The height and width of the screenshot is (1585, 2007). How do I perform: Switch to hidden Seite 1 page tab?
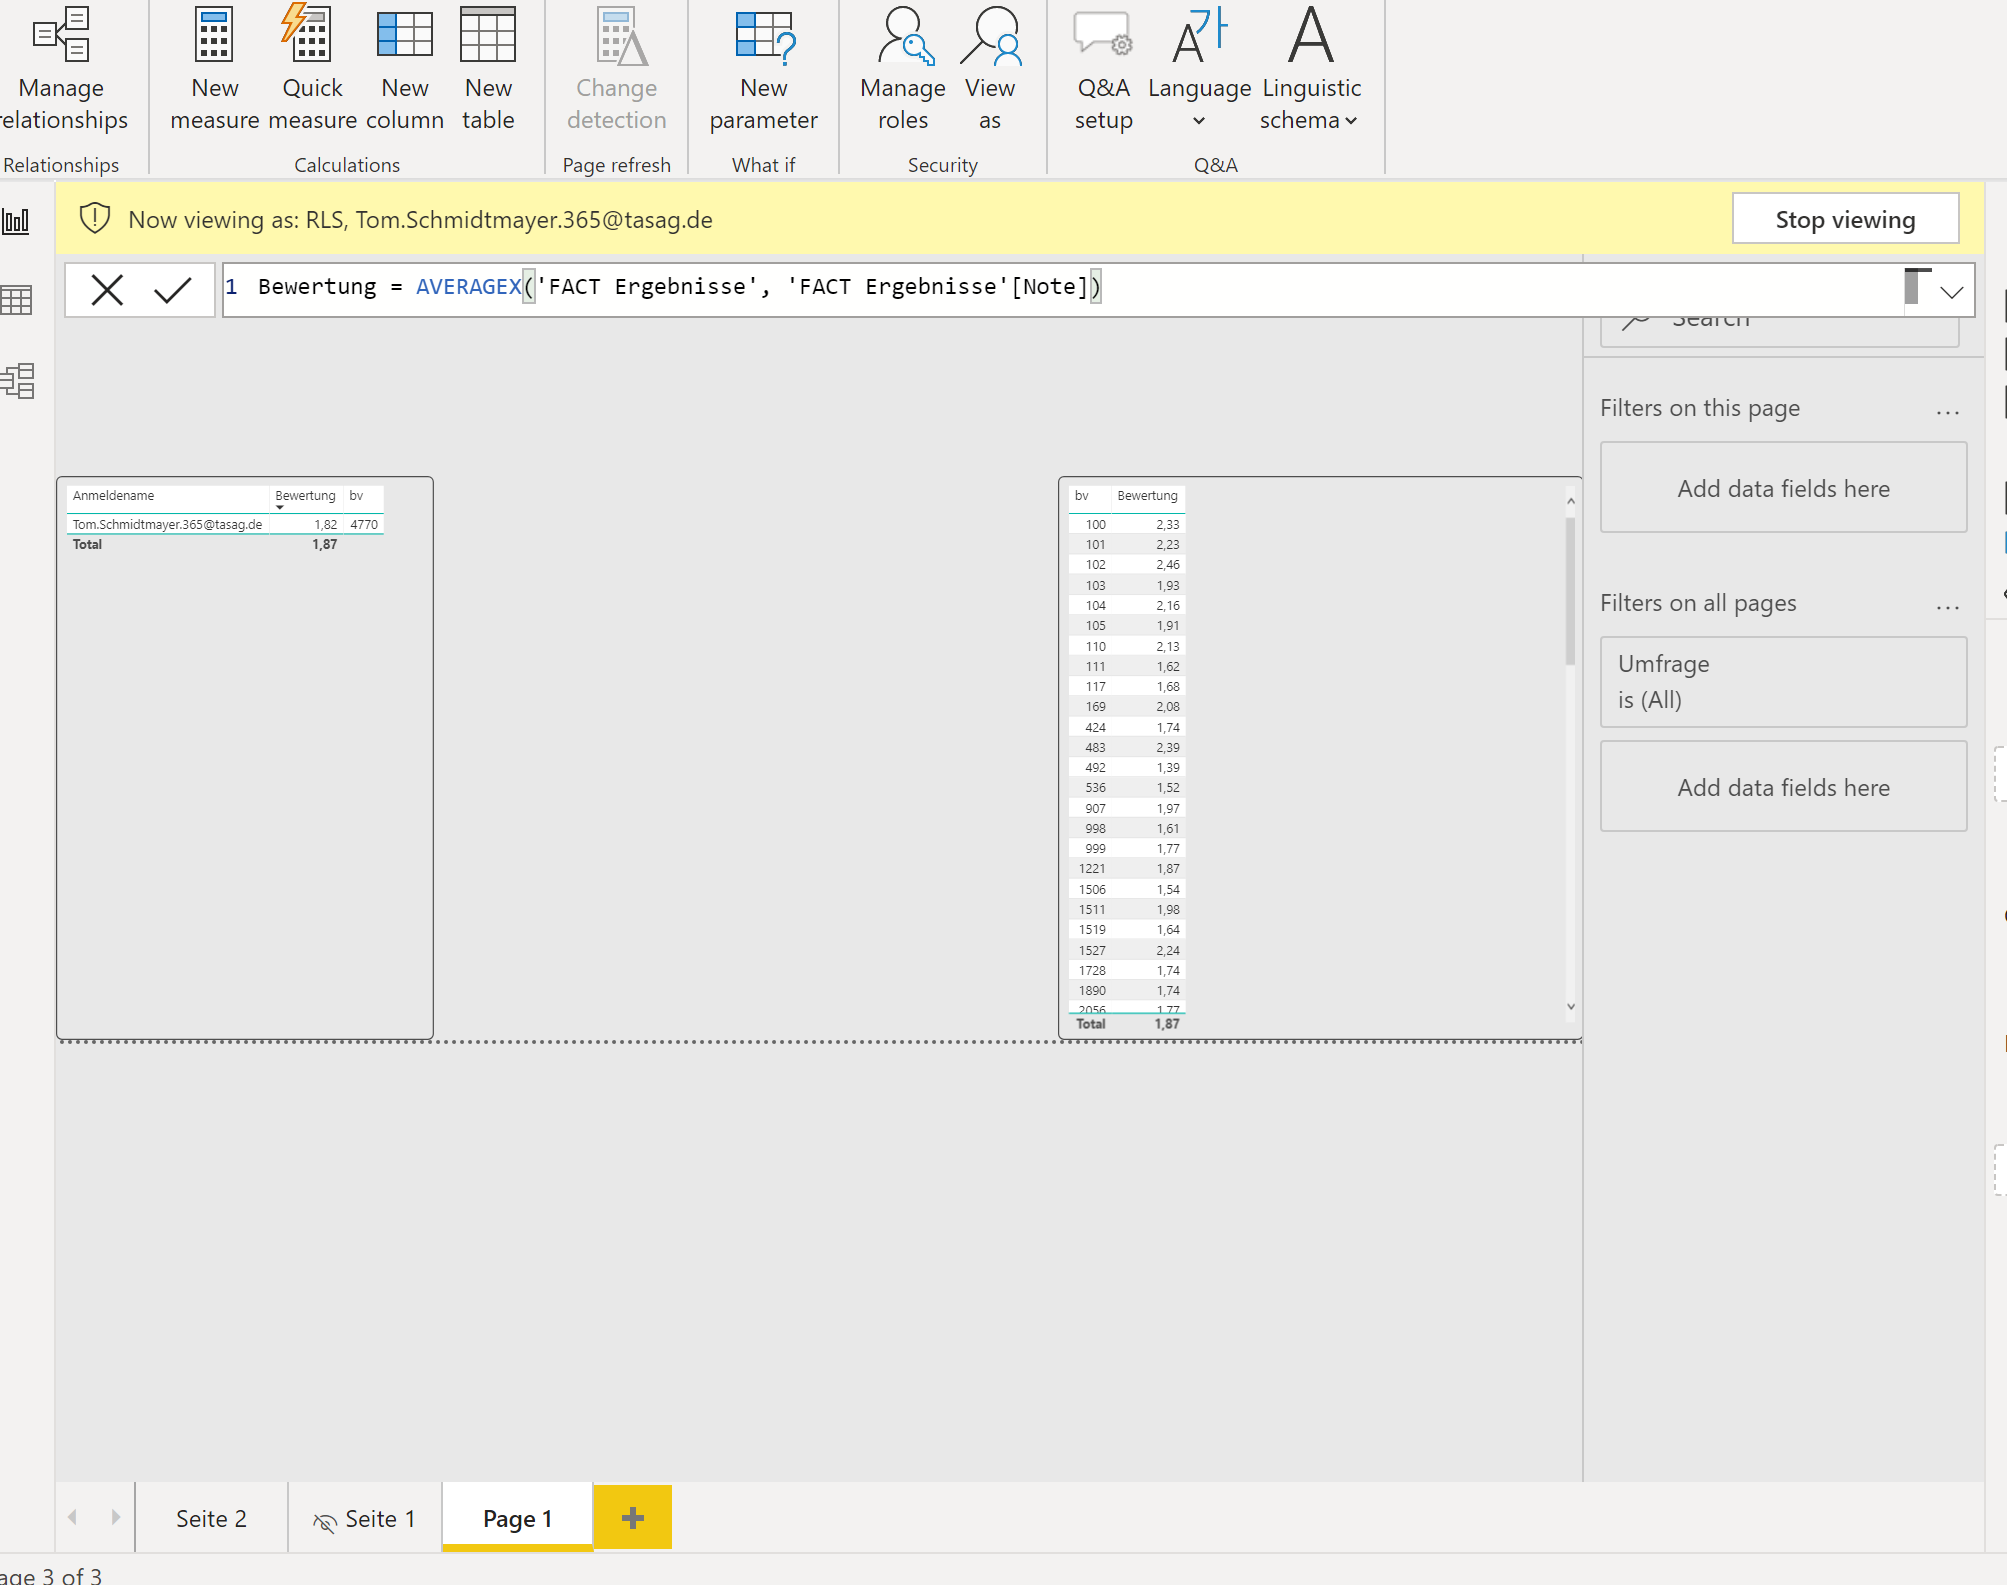364,1519
